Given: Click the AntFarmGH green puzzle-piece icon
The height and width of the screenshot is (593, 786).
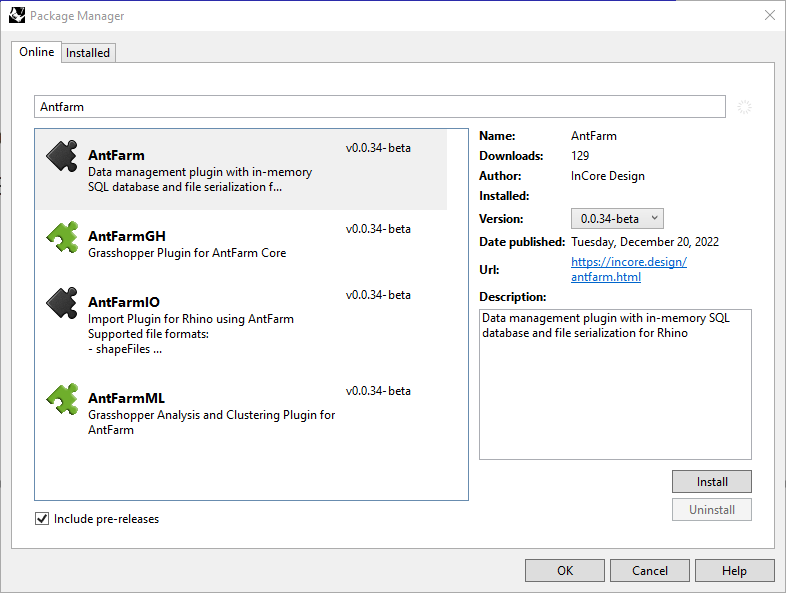Looking at the screenshot, I should click(x=62, y=237).
